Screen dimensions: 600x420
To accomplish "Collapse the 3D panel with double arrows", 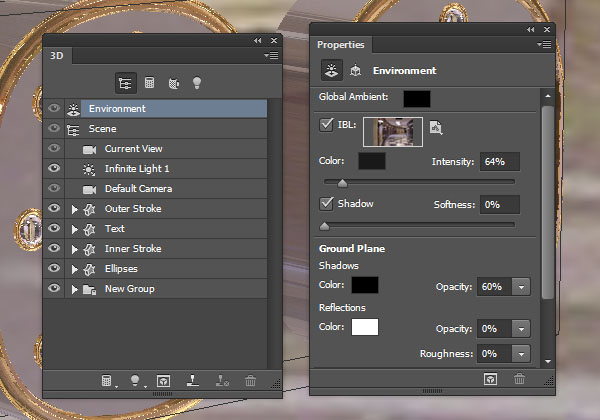I will point(258,41).
